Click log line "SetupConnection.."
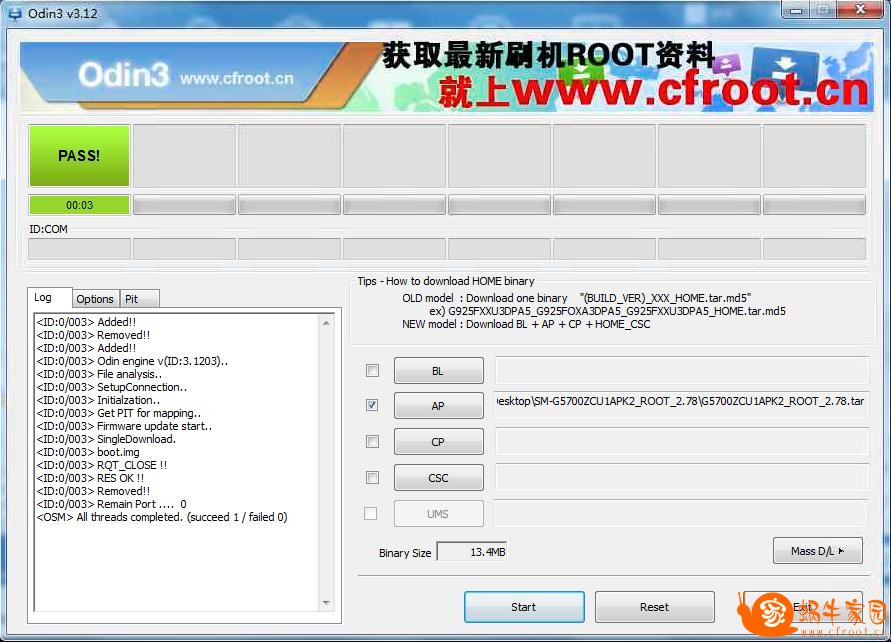The height and width of the screenshot is (642, 891). (112, 387)
